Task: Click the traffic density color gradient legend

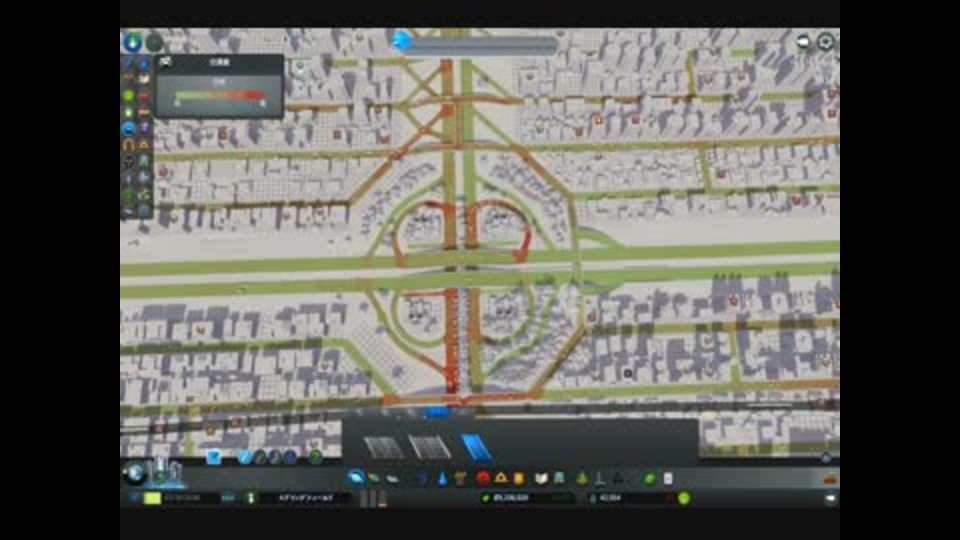Action: tap(220, 96)
